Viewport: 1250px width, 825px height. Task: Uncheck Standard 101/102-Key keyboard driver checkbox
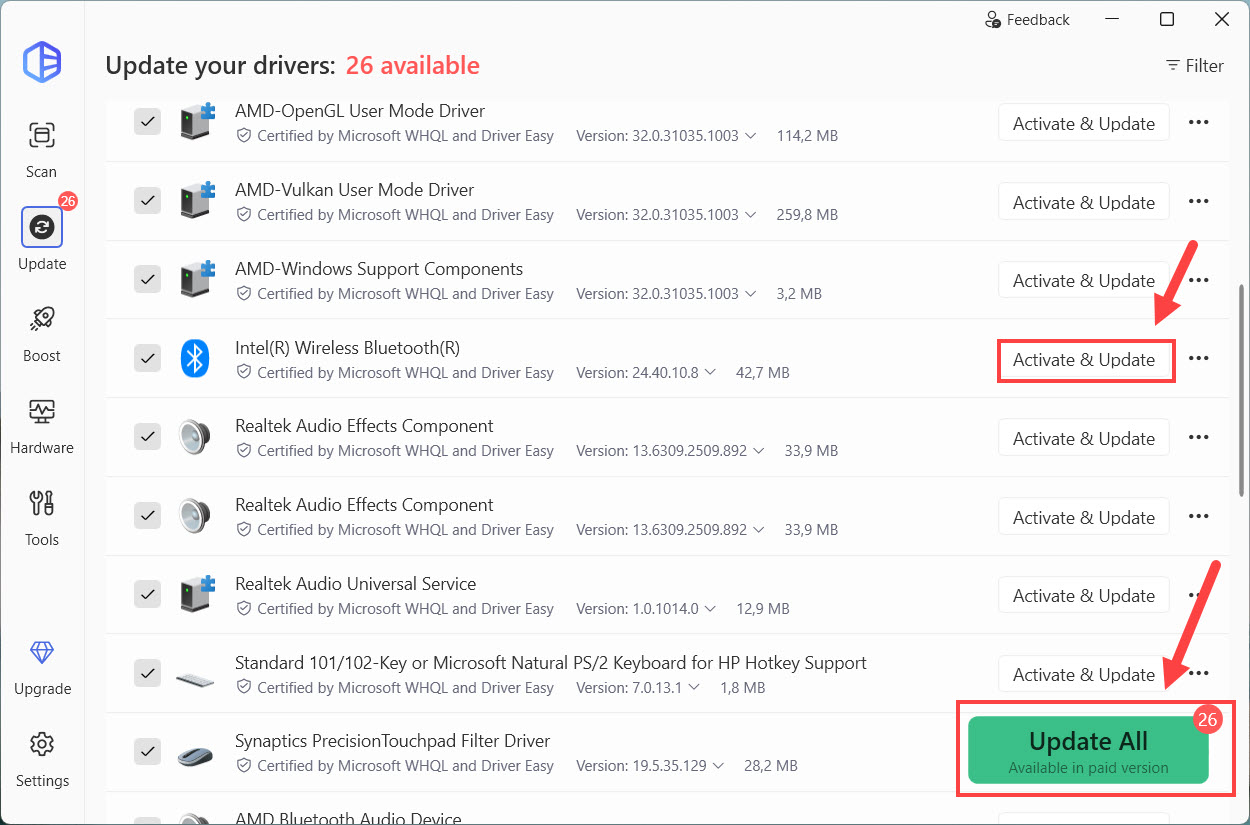click(147, 673)
